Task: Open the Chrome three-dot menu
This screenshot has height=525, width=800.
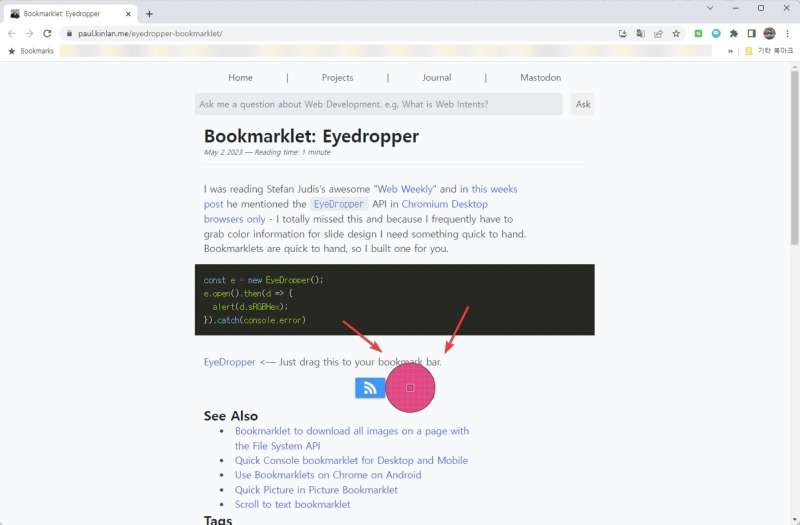Action: [788, 33]
